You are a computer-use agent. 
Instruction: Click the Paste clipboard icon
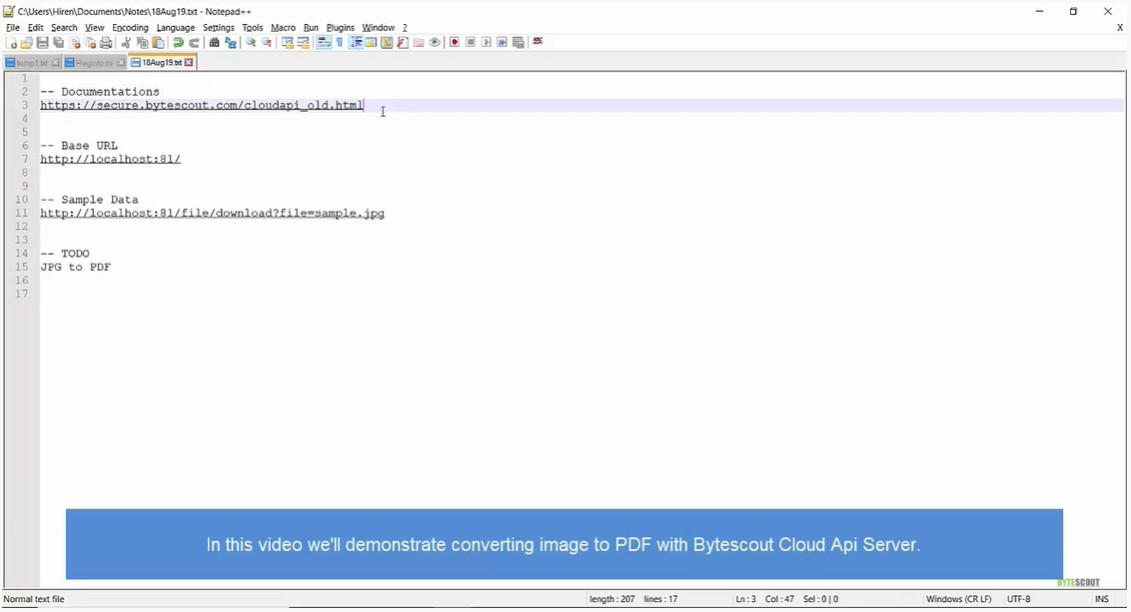158,43
